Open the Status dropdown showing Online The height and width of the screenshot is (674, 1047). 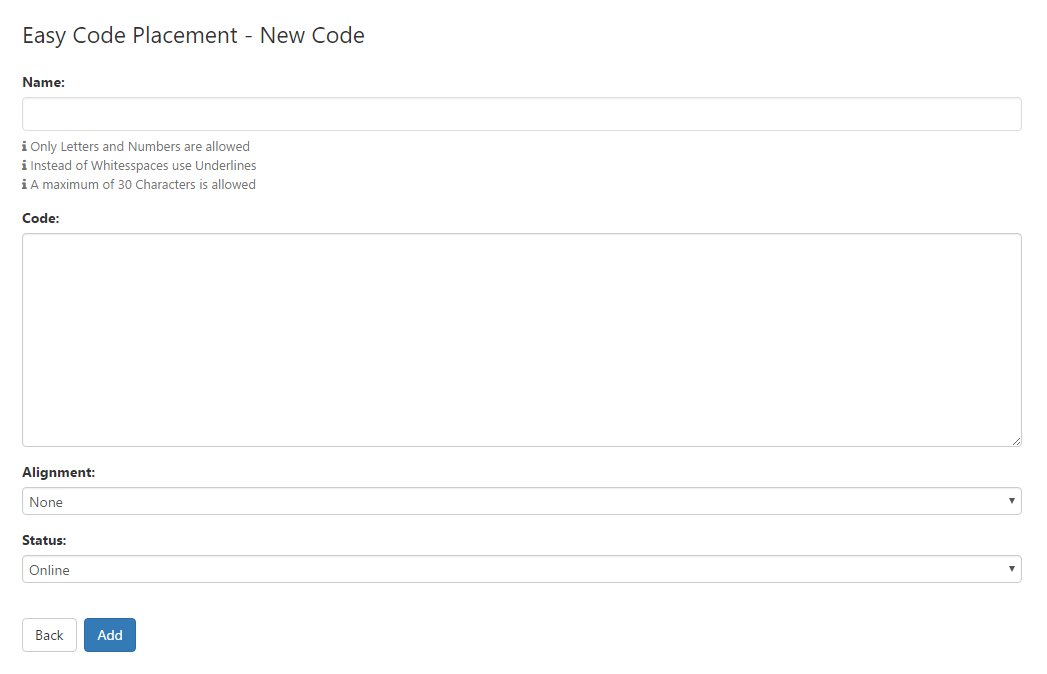coord(521,569)
